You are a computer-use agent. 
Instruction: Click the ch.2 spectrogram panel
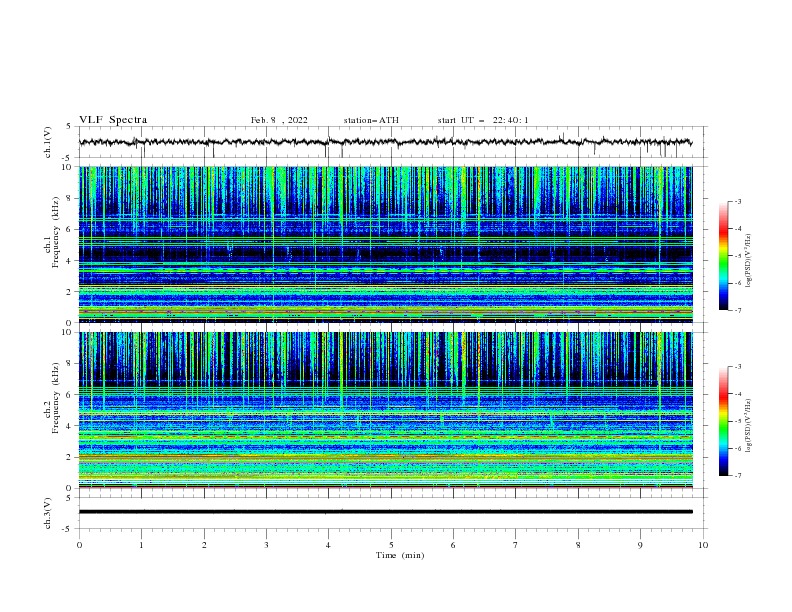(x=386, y=410)
